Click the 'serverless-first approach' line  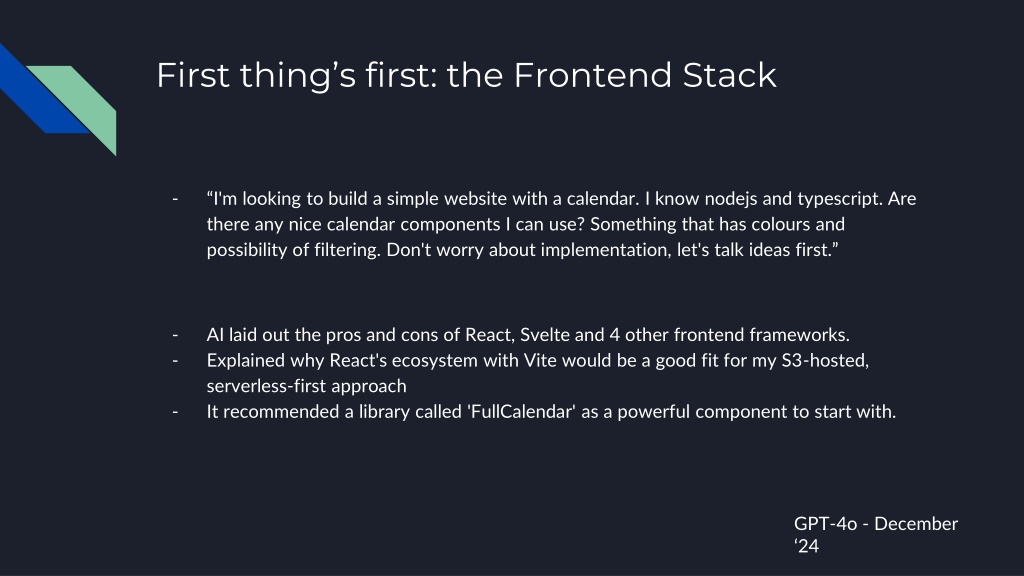[306, 386]
